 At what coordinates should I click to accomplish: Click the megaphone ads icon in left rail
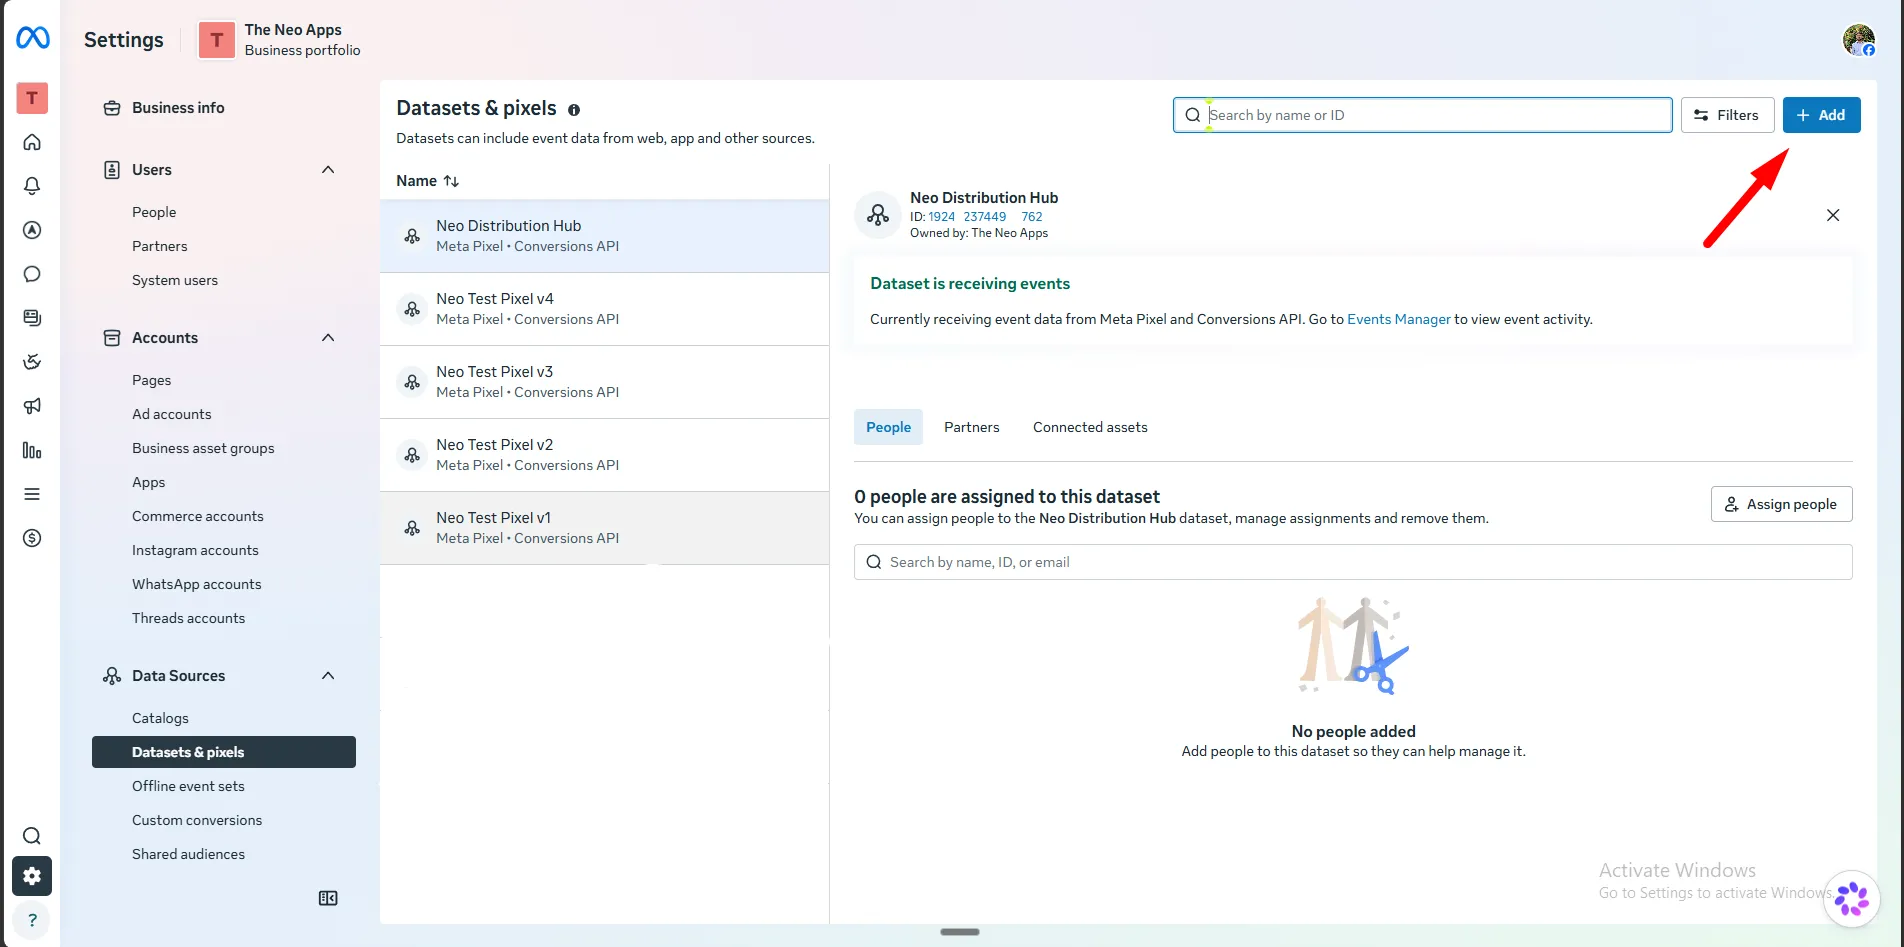click(x=32, y=406)
